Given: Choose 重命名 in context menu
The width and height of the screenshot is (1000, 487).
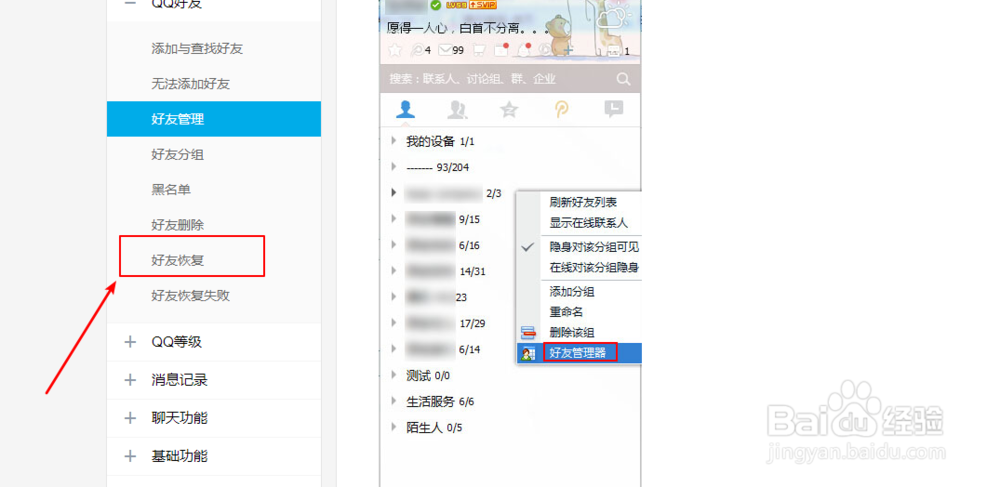Looking at the screenshot, I should tap(579, 312).
